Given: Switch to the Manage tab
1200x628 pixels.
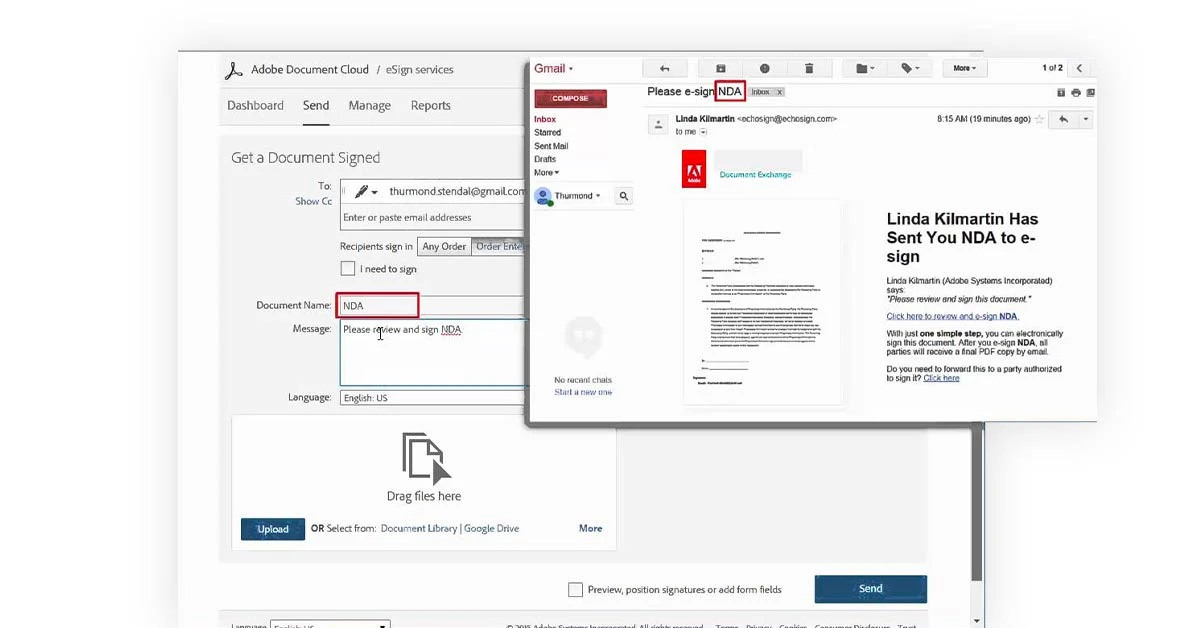Looking at the screenshot, I should point(369,104).
